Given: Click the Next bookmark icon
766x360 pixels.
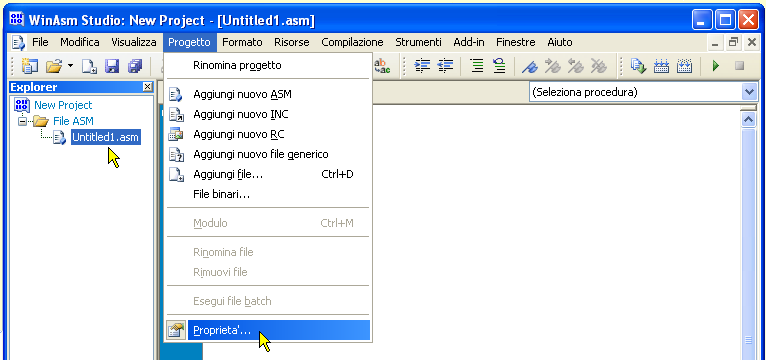Looking at the screenshot, I should [x=553, y=65].
